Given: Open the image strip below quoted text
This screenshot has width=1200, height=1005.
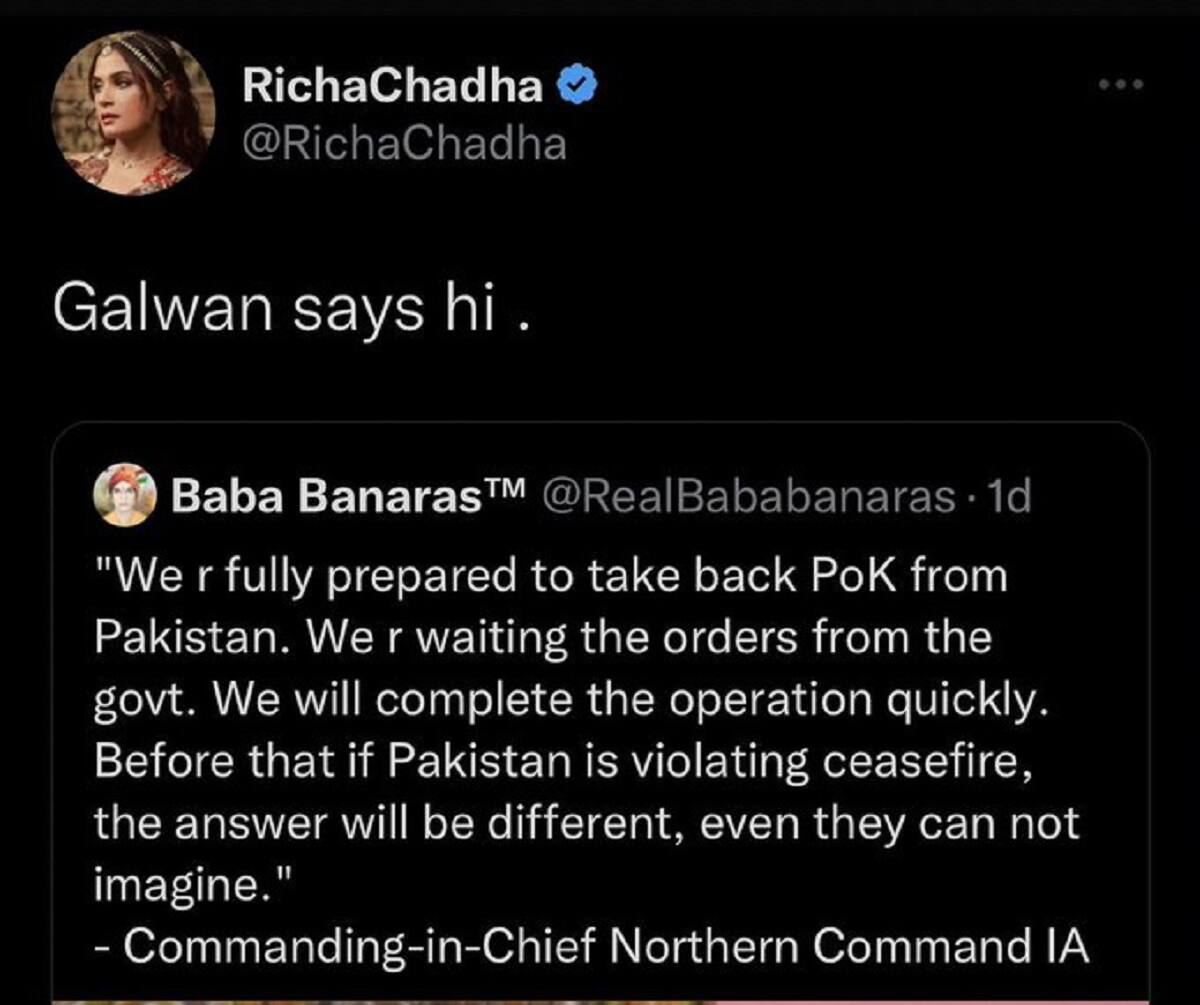Looking at the screenshot, I should click(600, 998).
